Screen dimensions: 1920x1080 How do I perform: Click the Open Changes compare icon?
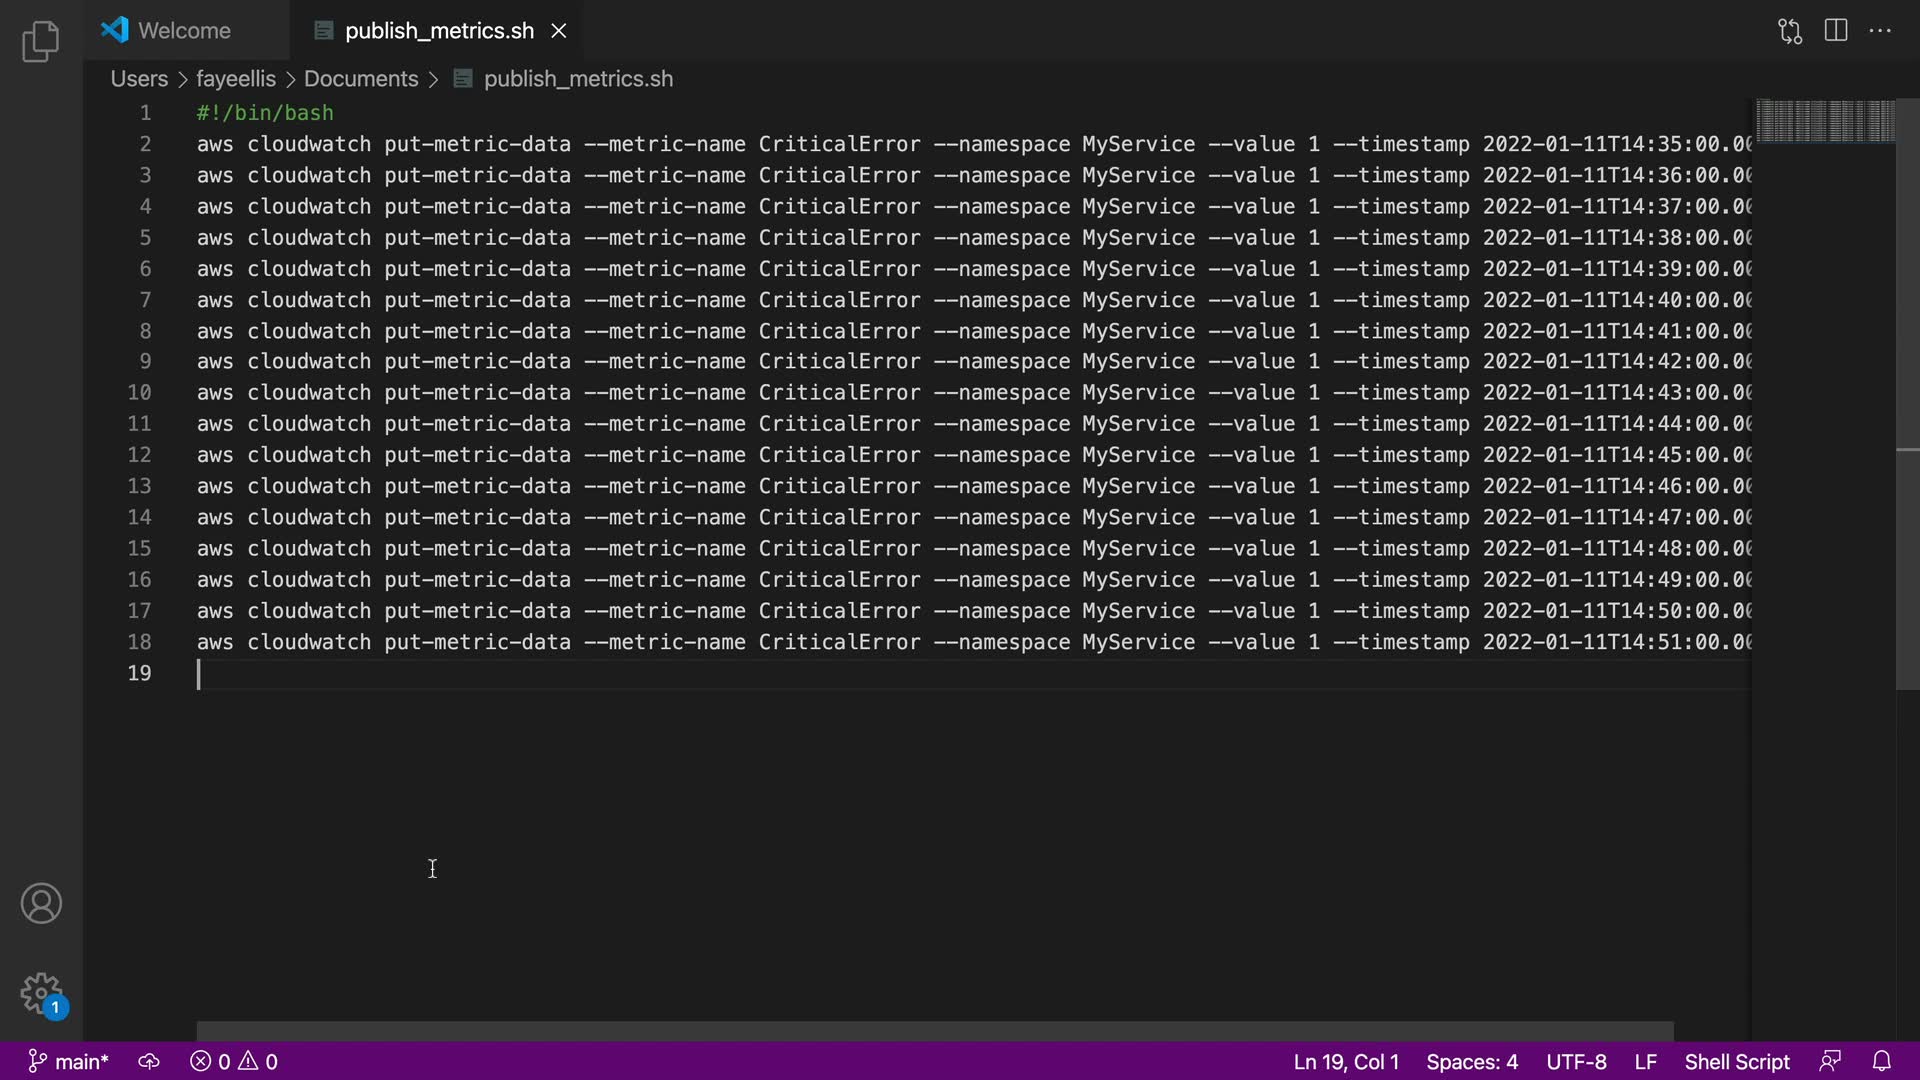pos(1790,31)
